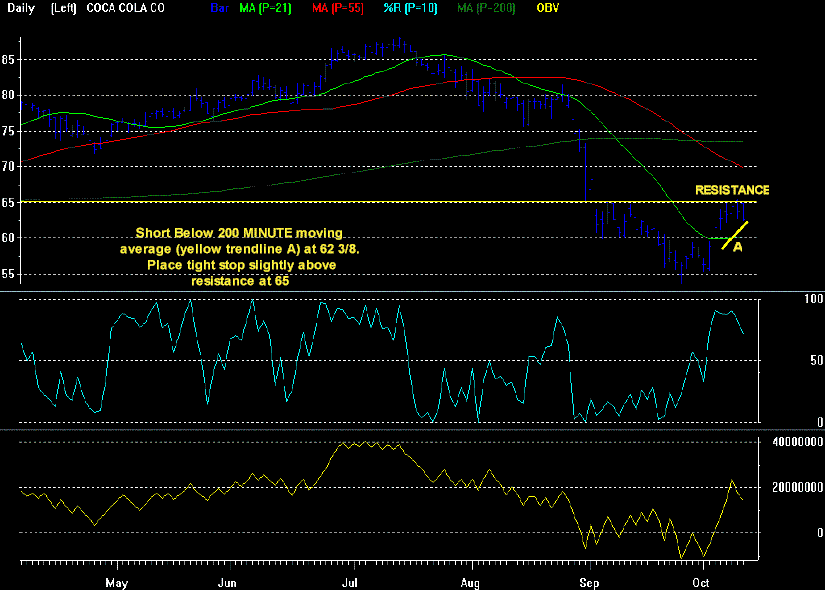The height and width of the screenshot is (590, 825).
Task: Select the blue "Bar" legend entry
Action: click(219, 8)
